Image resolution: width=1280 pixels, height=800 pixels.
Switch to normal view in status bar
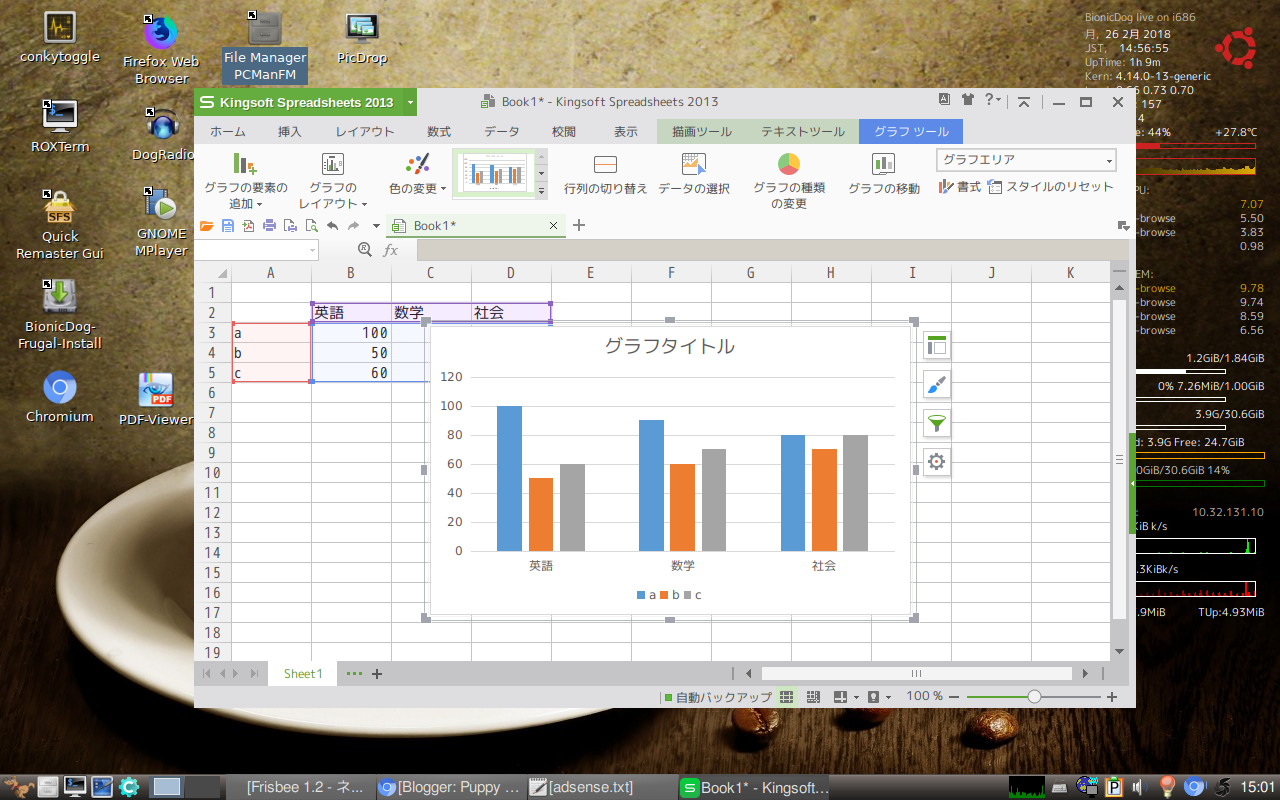pyautogui.click(x=786, y=696)
